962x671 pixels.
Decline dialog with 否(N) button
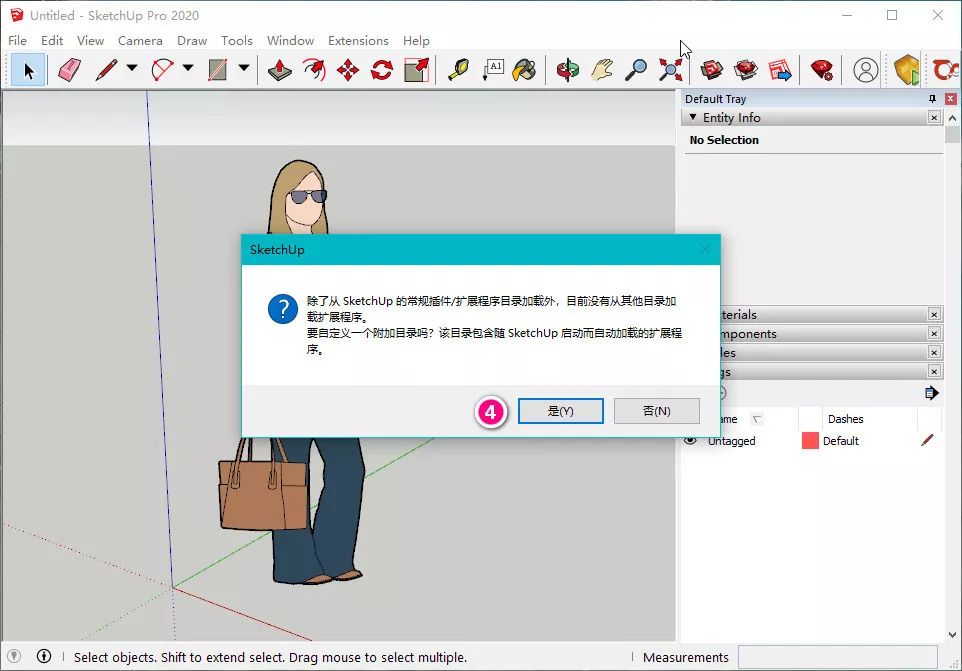click(x=656, y=411)
